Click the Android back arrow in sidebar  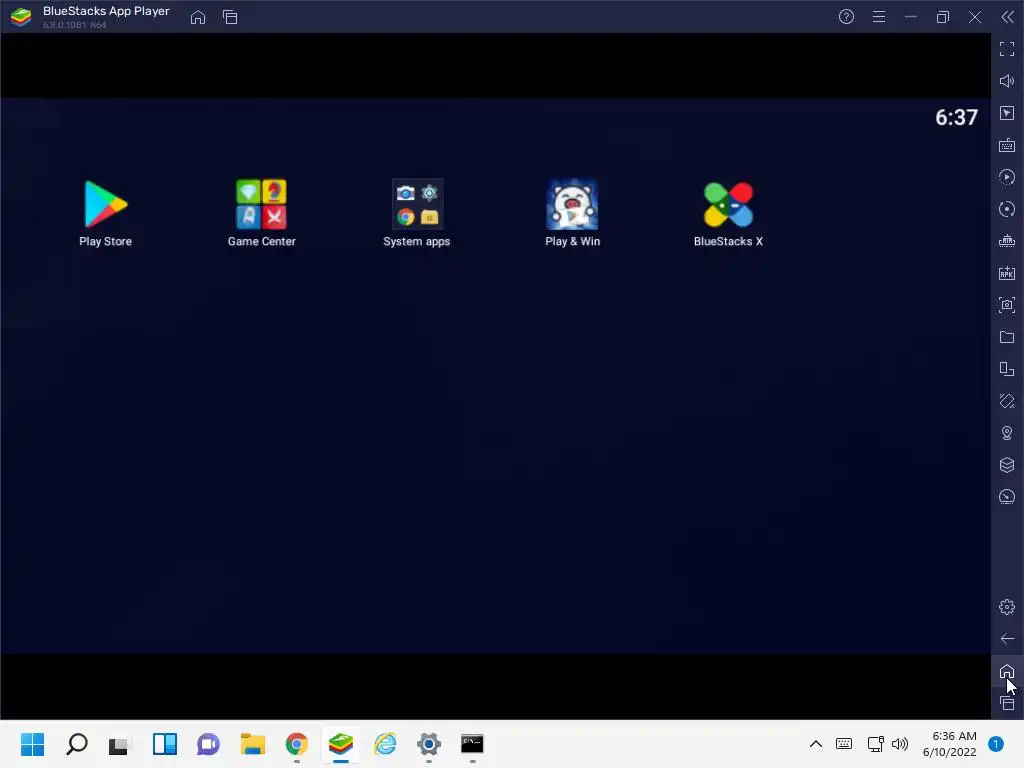coord(1007,639)
